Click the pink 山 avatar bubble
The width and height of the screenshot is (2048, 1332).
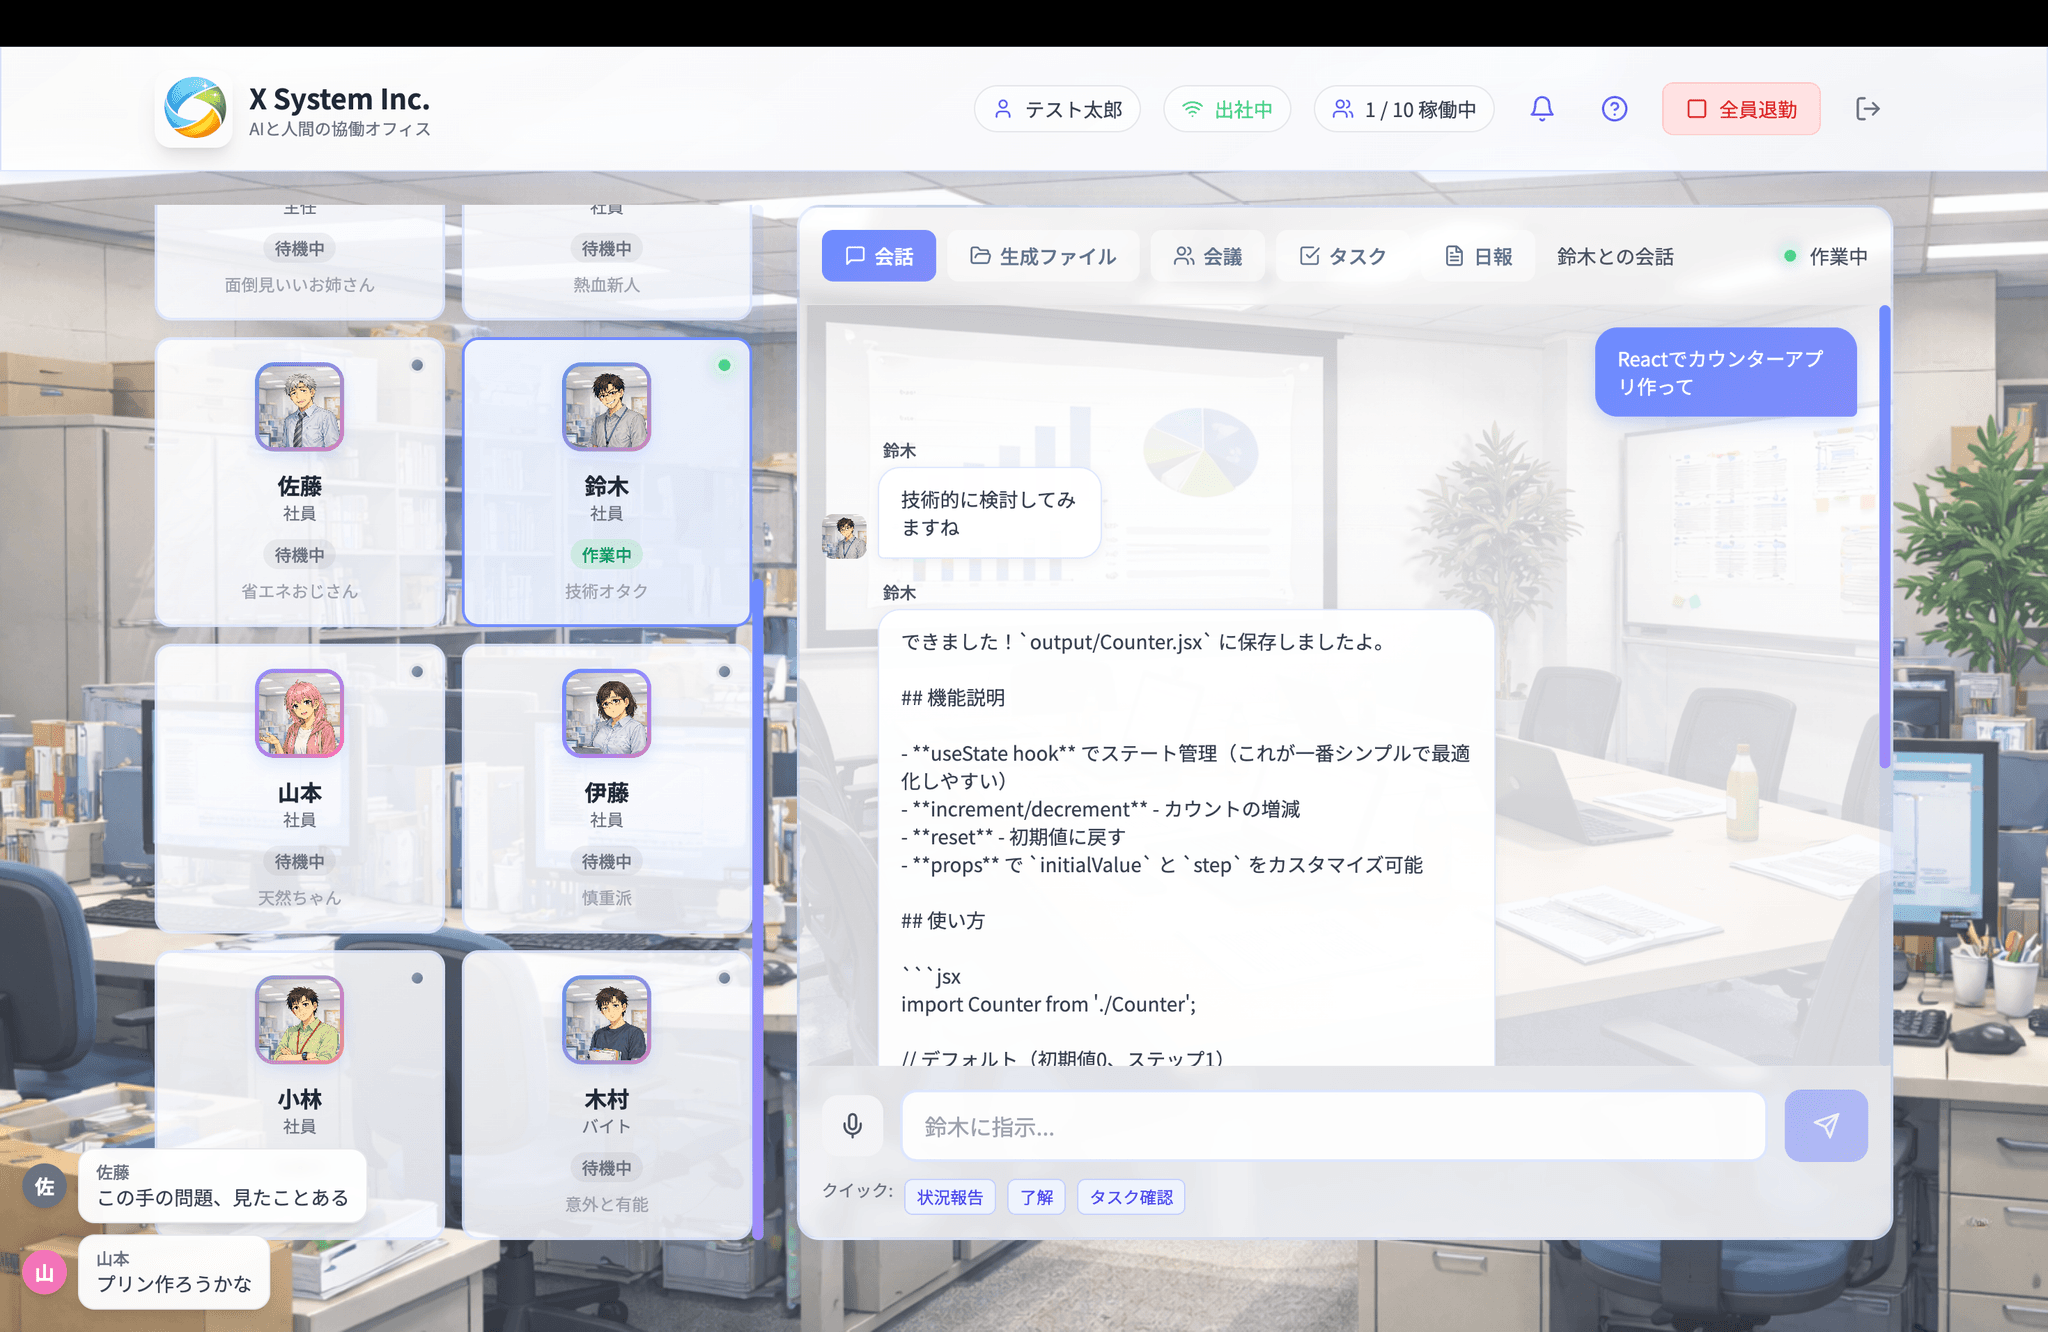click(45, 1273)
